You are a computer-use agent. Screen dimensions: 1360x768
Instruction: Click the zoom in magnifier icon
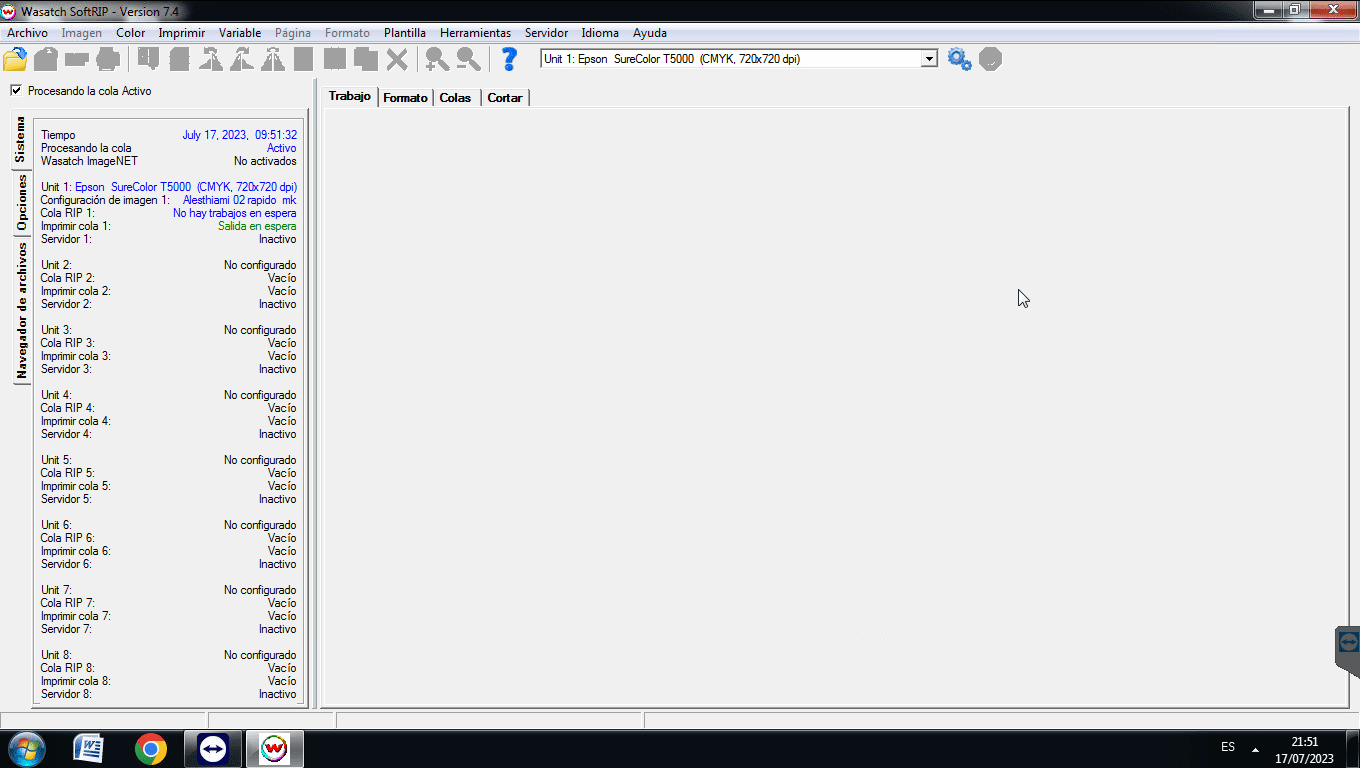(436, 59)
